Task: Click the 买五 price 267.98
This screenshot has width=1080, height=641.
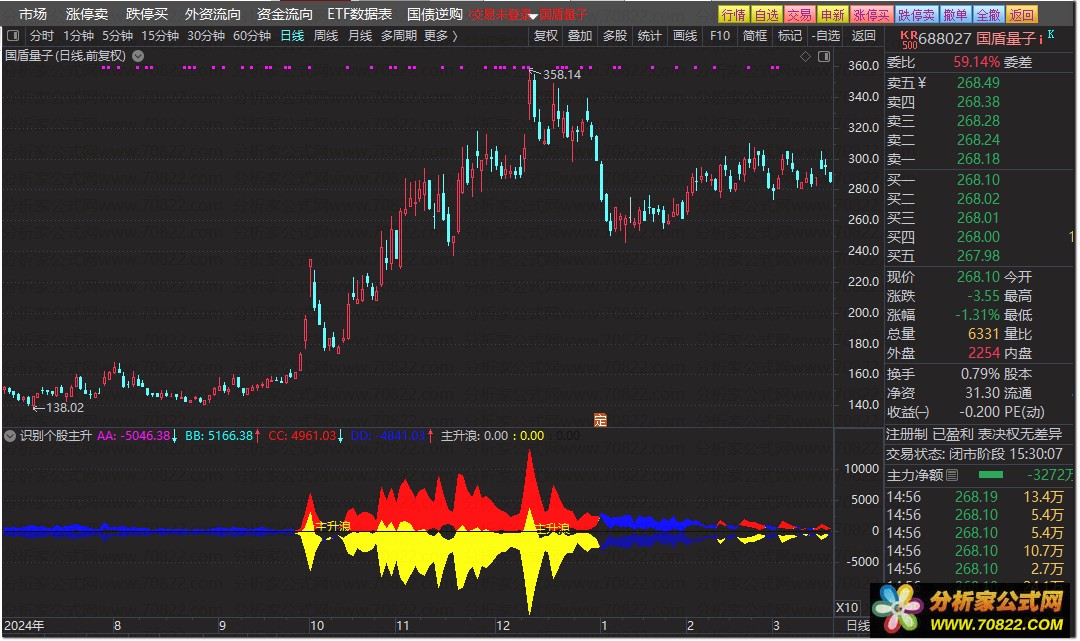Action: pos(978,256)
